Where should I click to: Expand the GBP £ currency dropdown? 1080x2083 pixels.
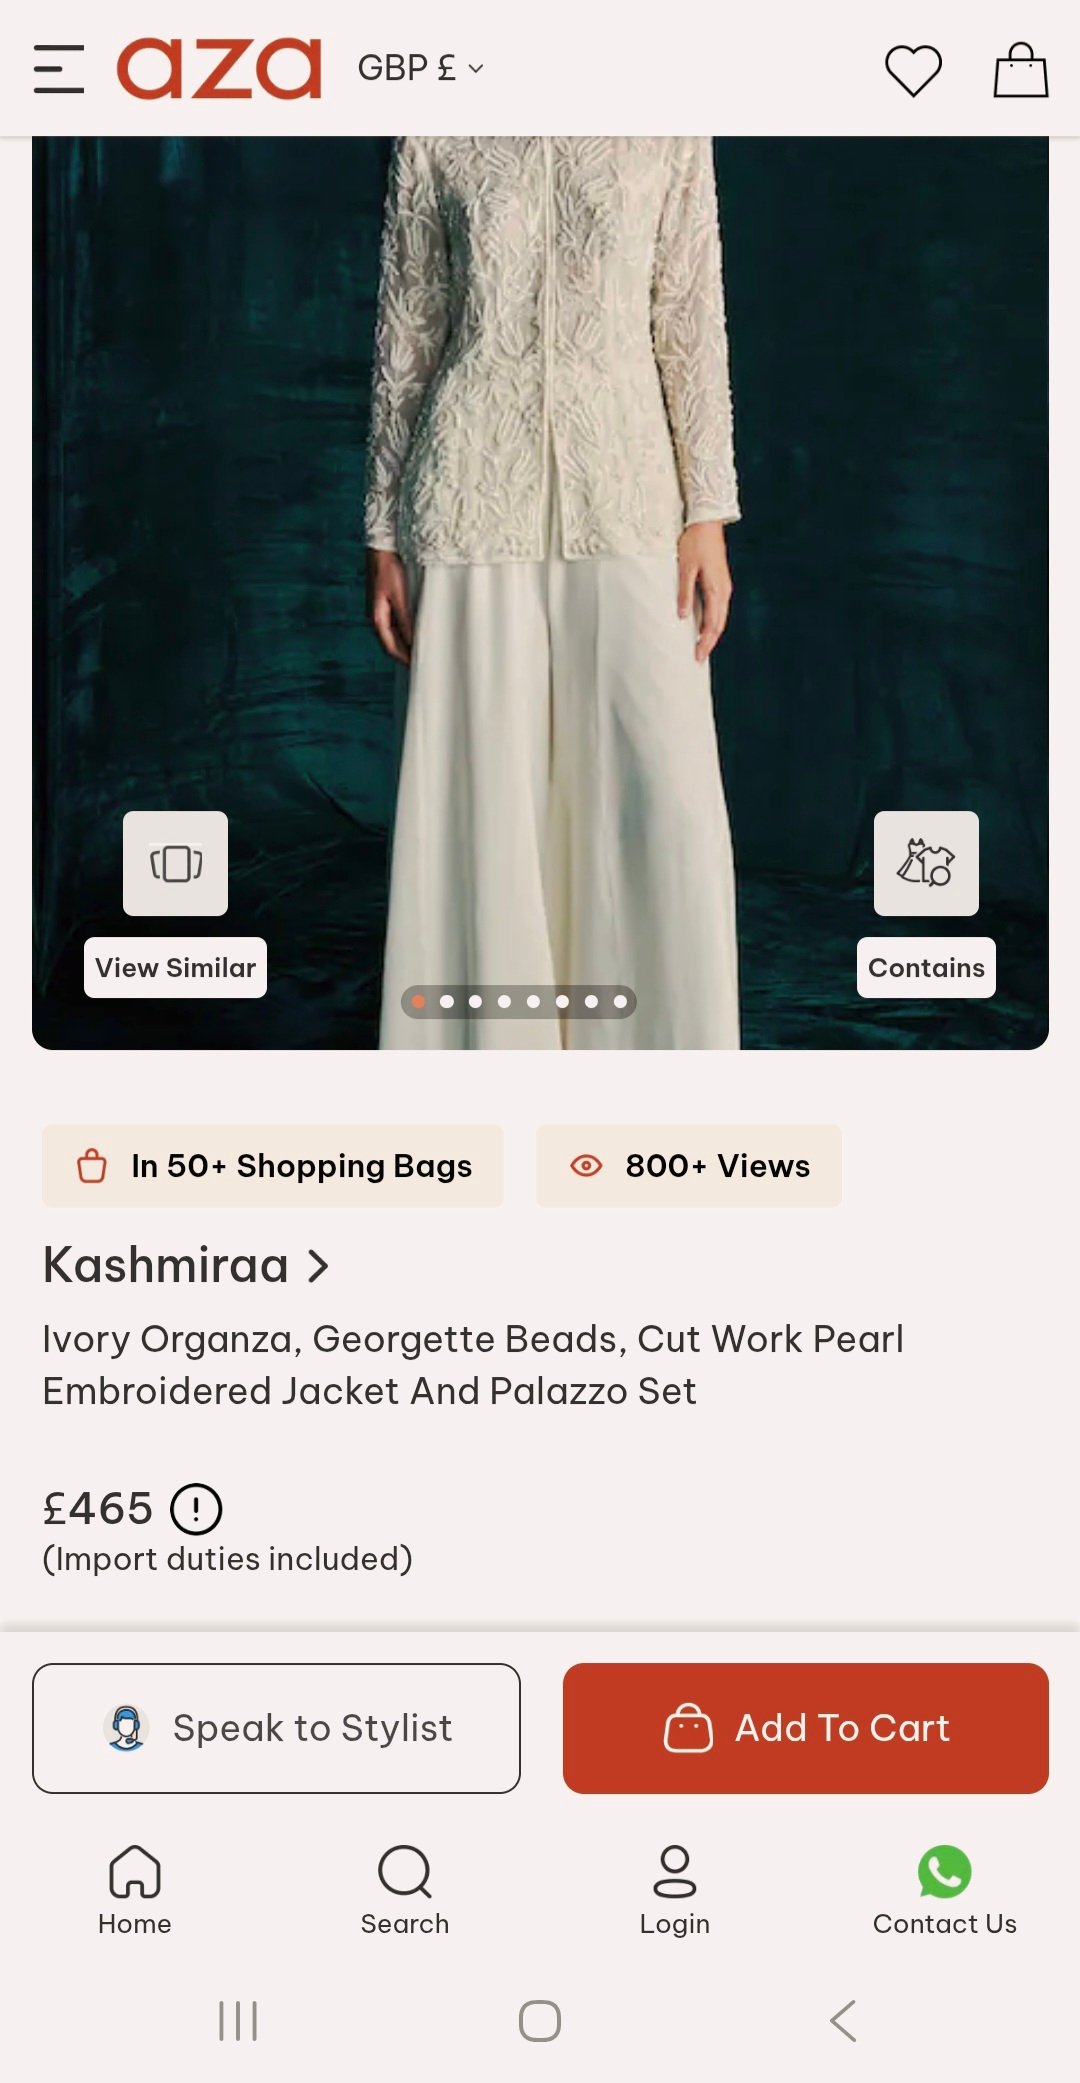(x=421, y=69)
